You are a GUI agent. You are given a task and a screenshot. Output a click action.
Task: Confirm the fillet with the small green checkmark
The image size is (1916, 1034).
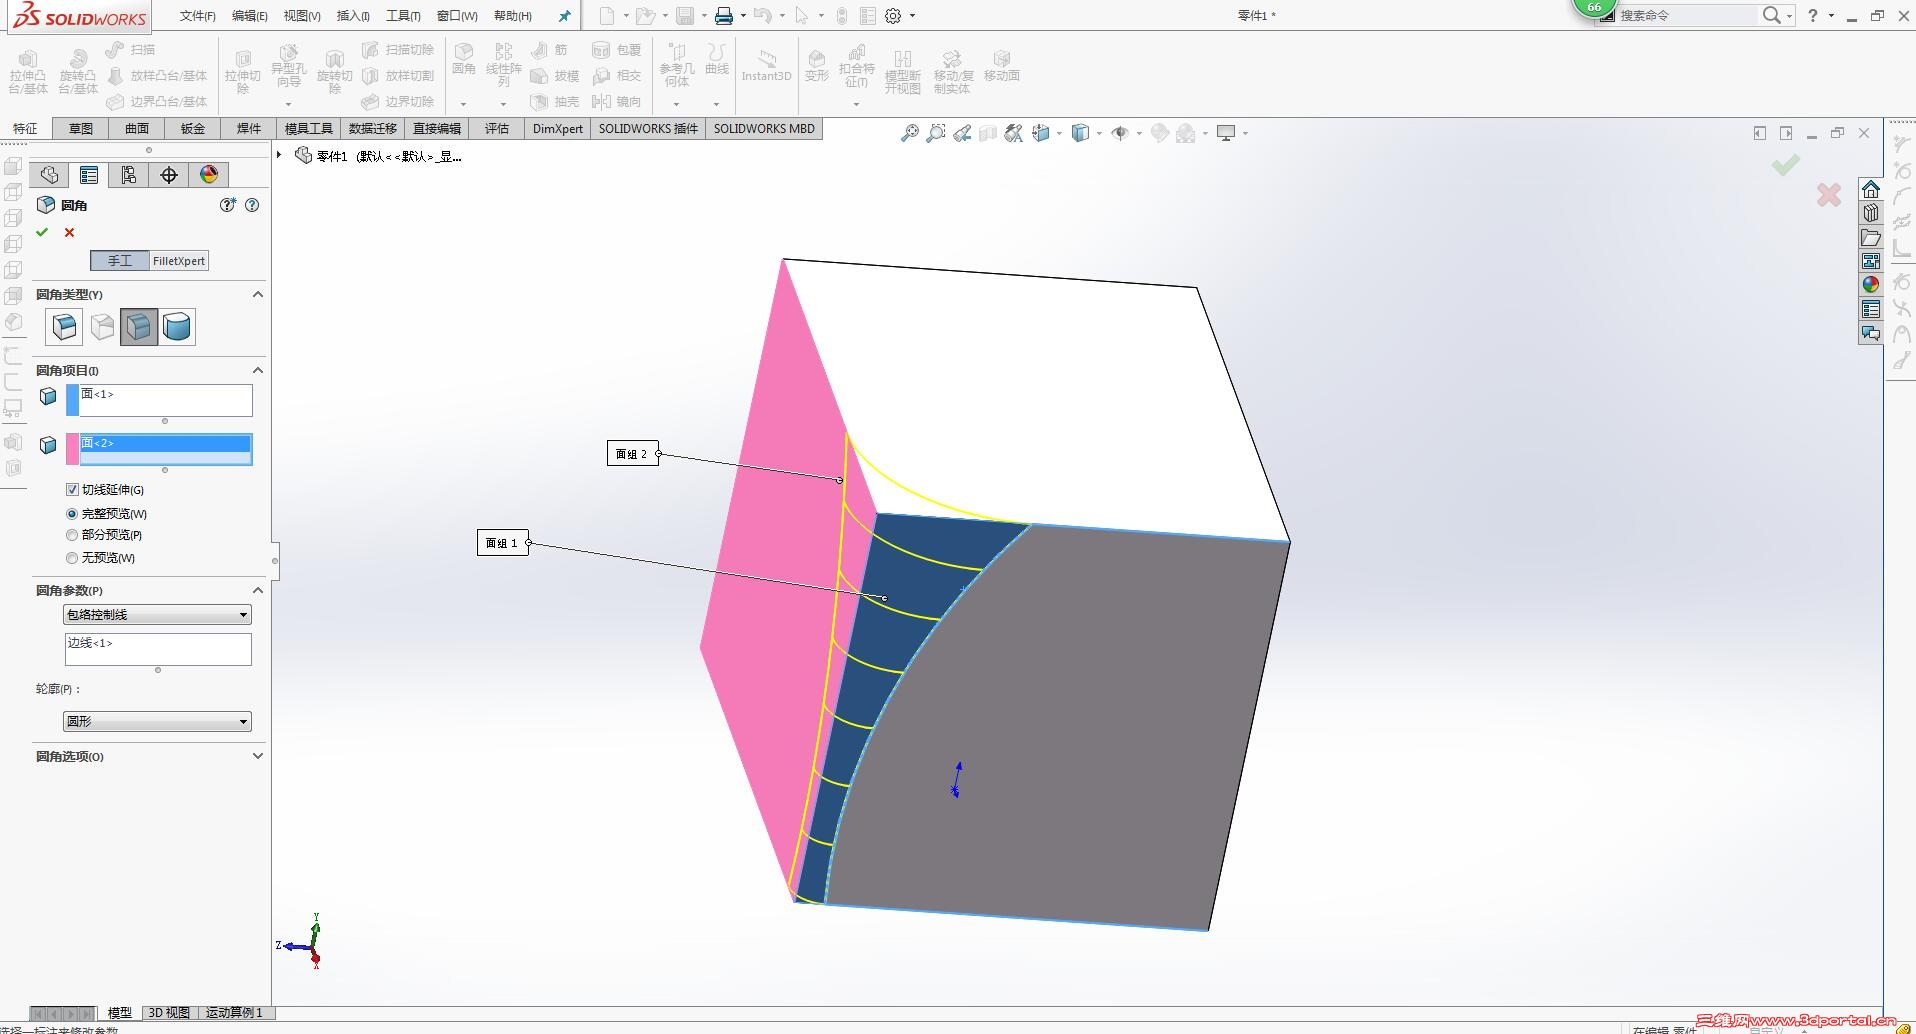click(x=42, y=232)
